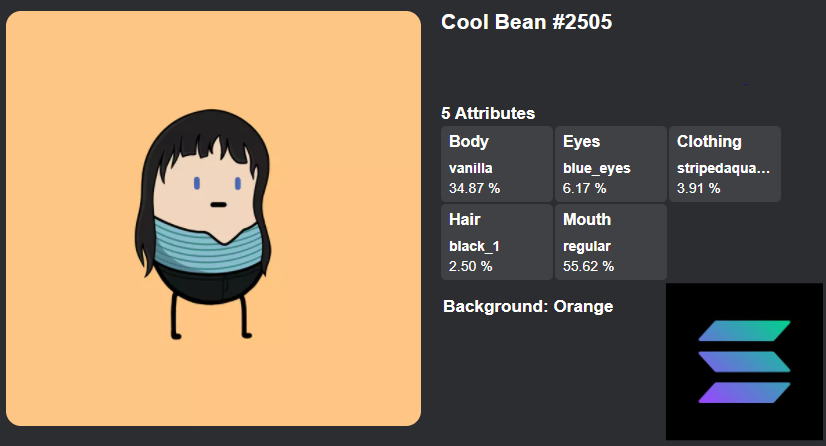This screenshot has height=446, width=826.
Task: Click the 5 Attributes heading
Action: (488, 113)
